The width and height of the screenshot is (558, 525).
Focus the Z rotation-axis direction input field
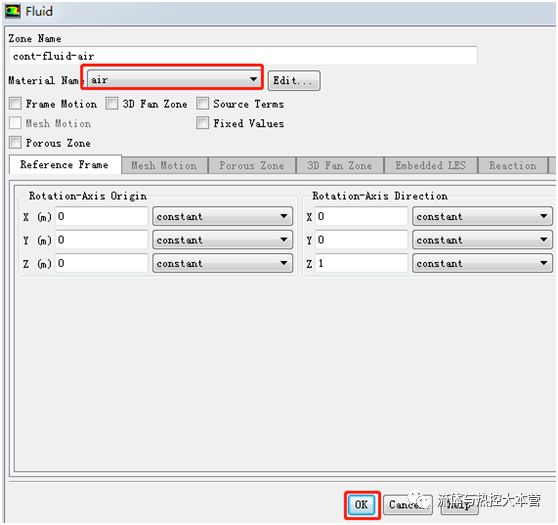(x=361, y=263)
